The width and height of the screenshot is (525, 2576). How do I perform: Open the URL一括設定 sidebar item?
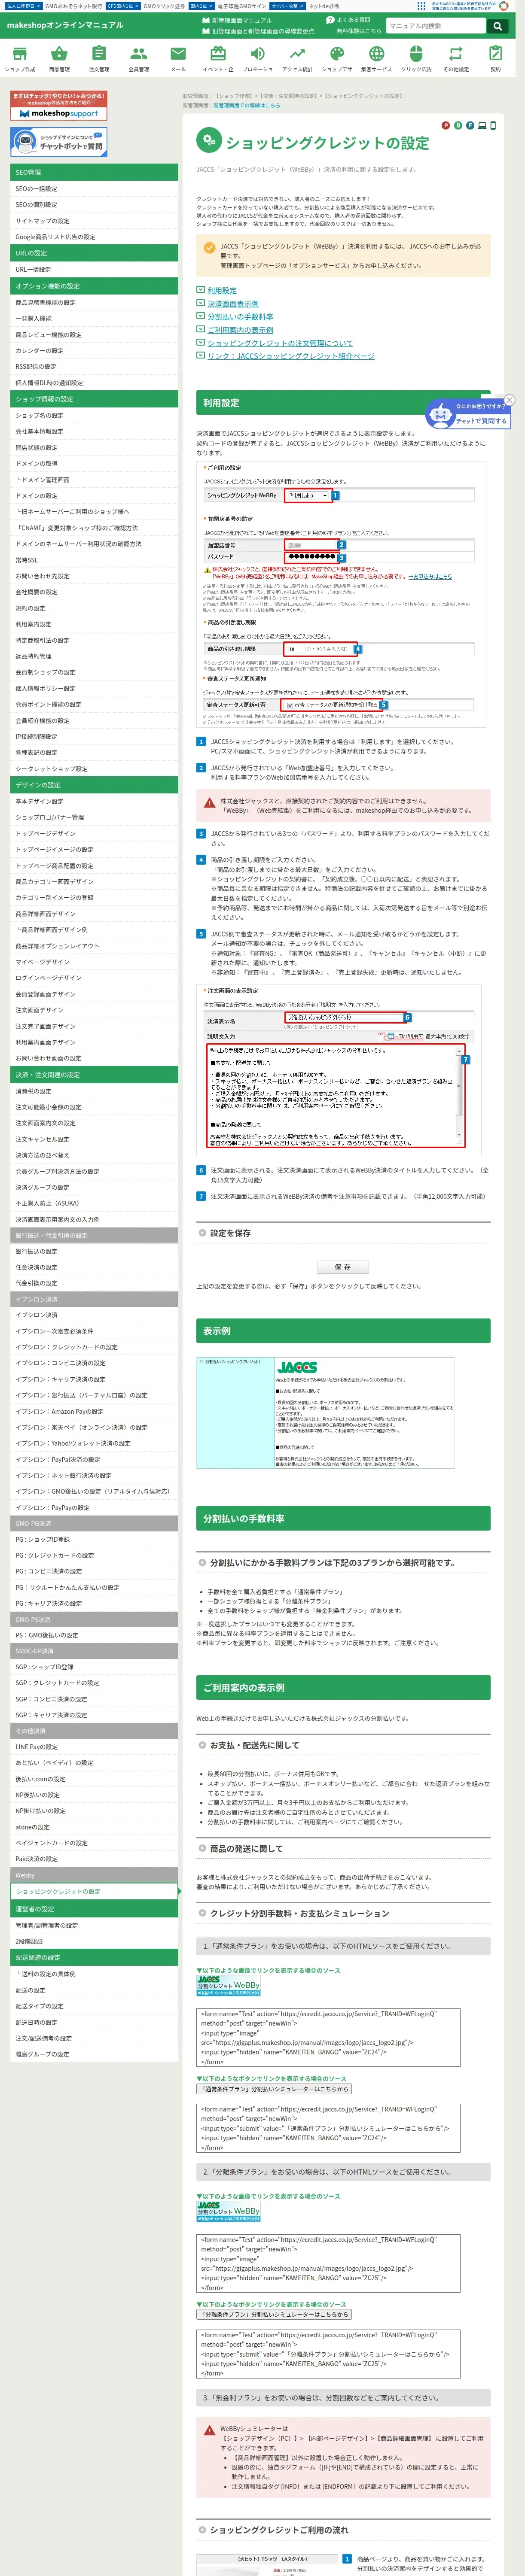tap(94, 269)
